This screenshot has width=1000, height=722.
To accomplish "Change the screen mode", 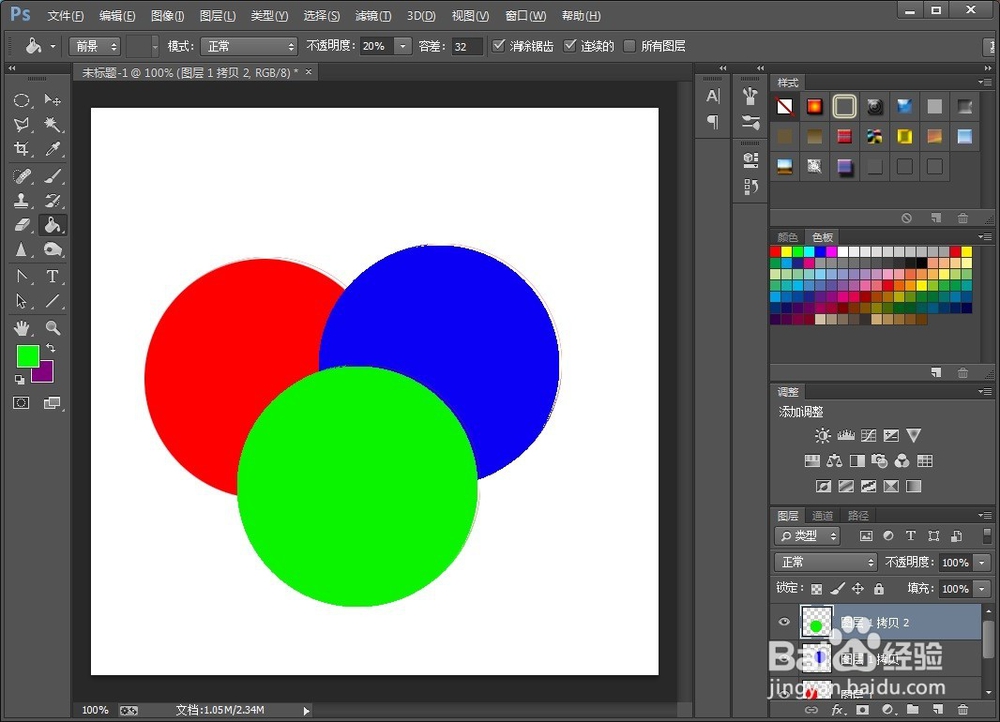I will 52,402.
